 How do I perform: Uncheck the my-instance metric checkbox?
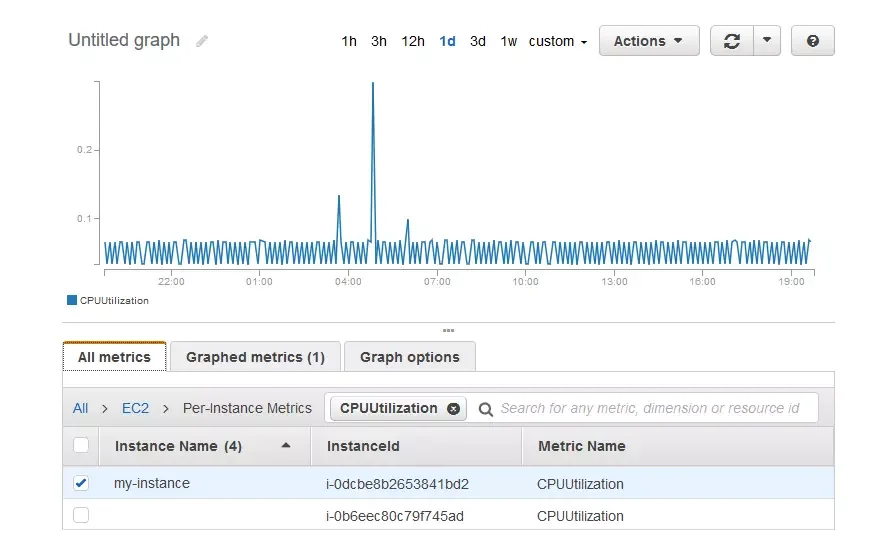(x=81, y=483)
